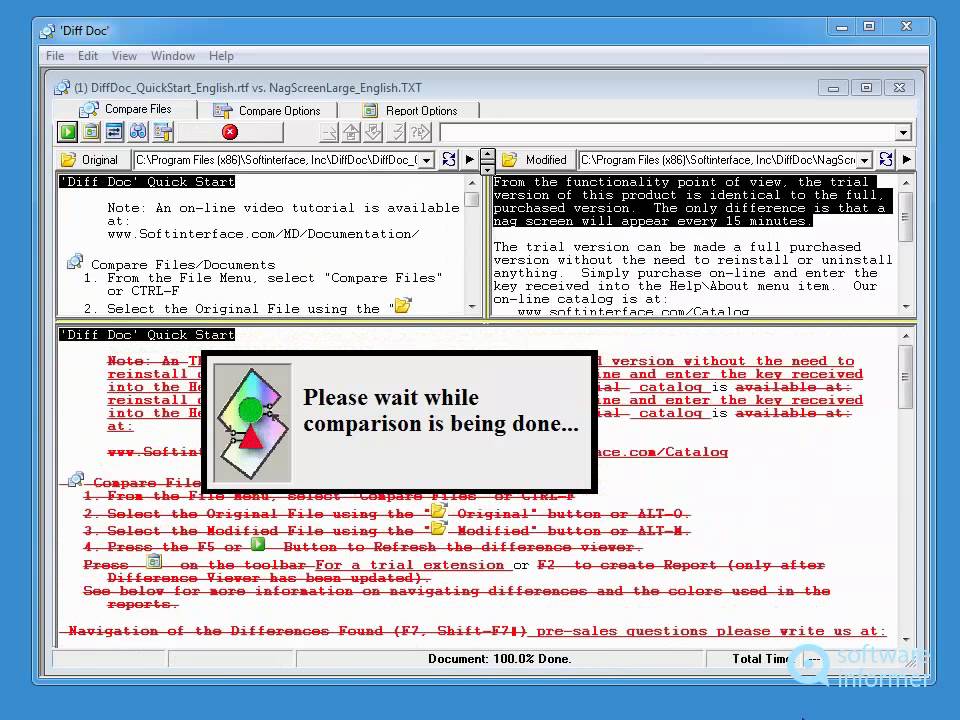Open the Help menu

(221, 56)
